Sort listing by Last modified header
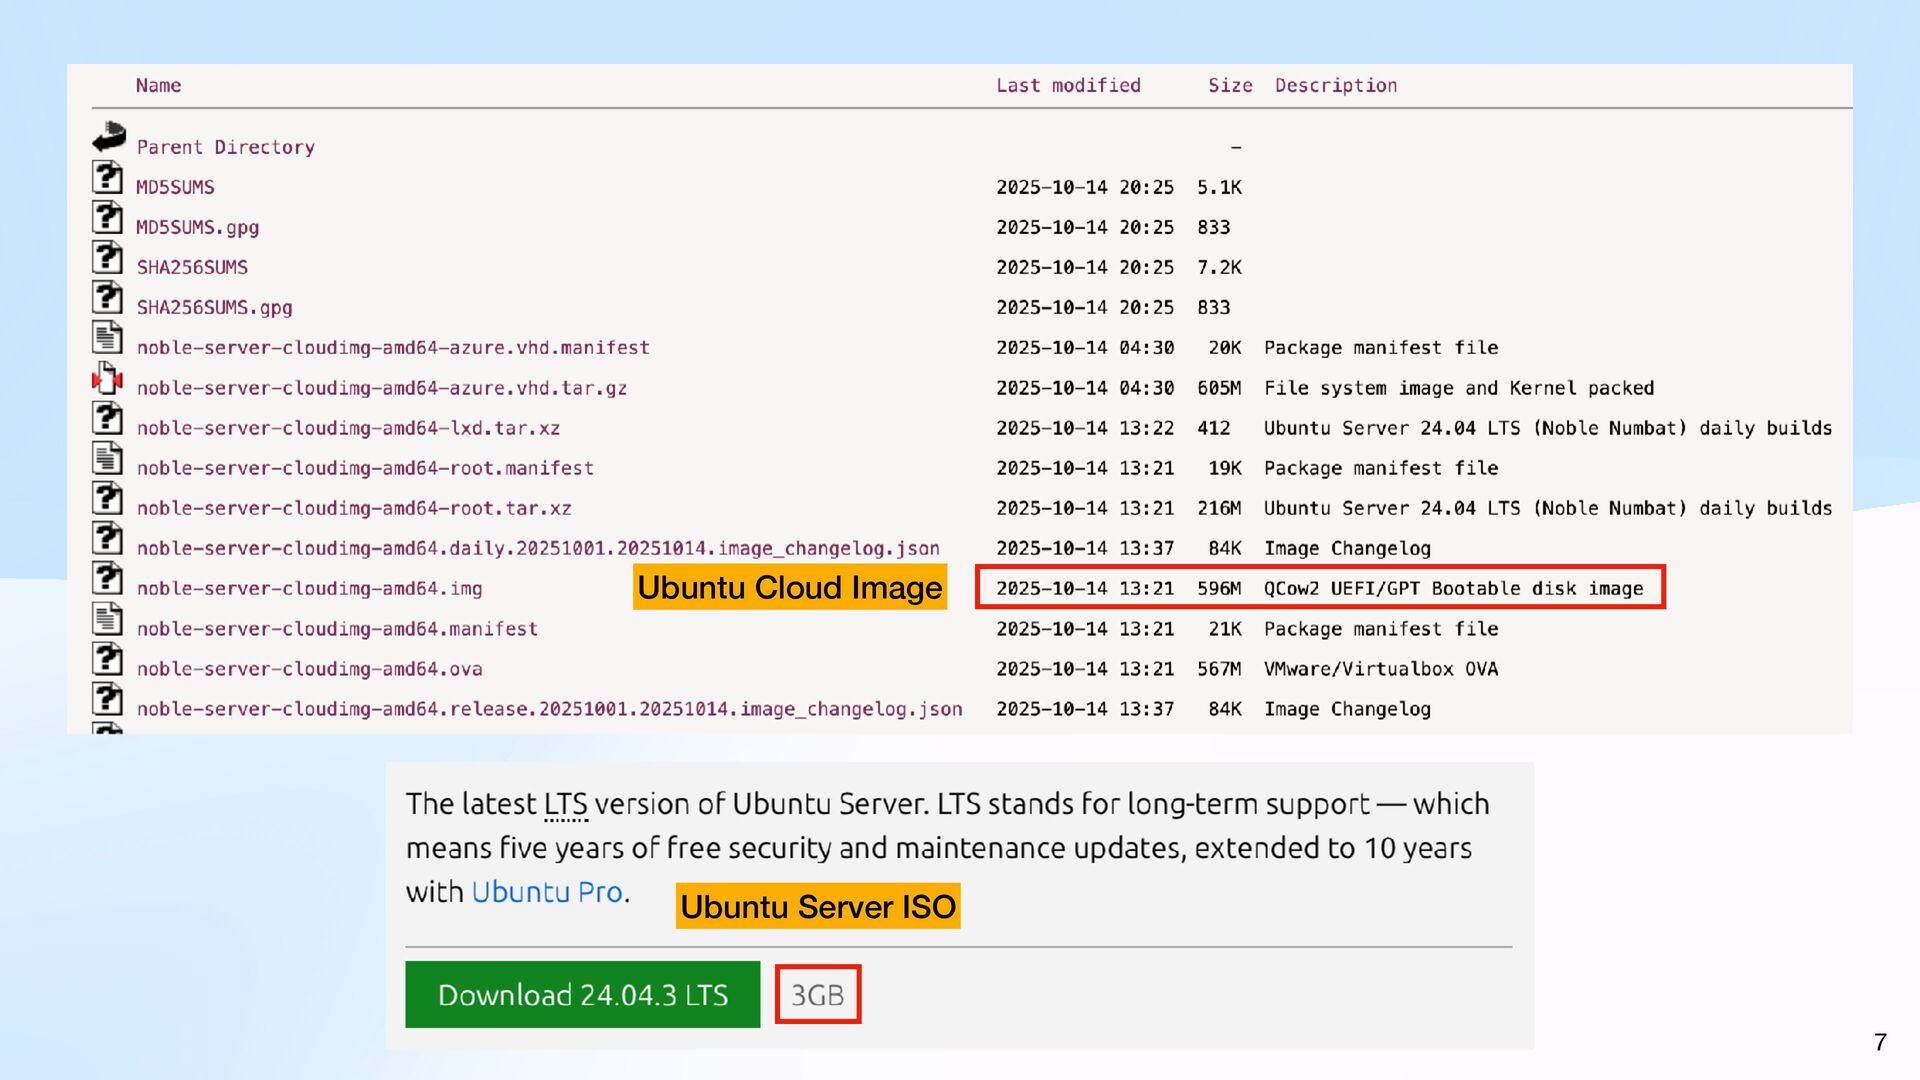 1068,86
